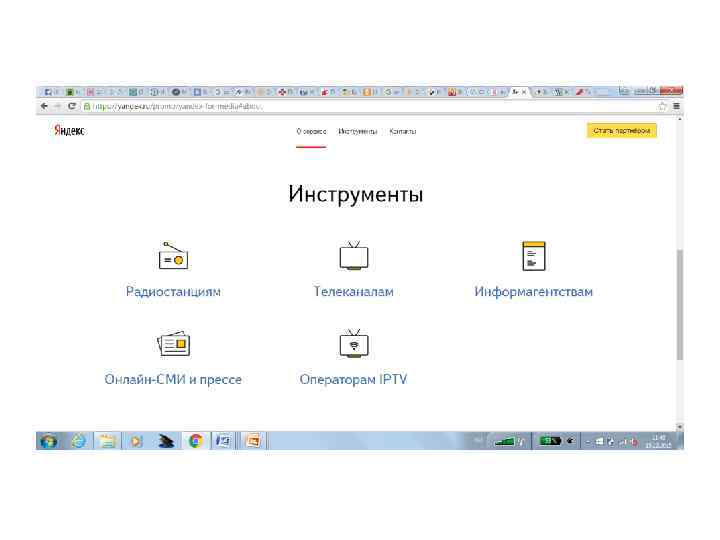The height and width of the screenshot is (540, 720).
Task: Switch to the first browser tab
Action: pos(49,92)
